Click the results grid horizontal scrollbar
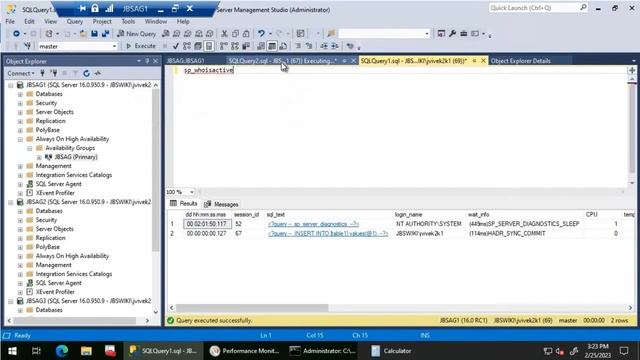640x360 pixels. (252, 308)
